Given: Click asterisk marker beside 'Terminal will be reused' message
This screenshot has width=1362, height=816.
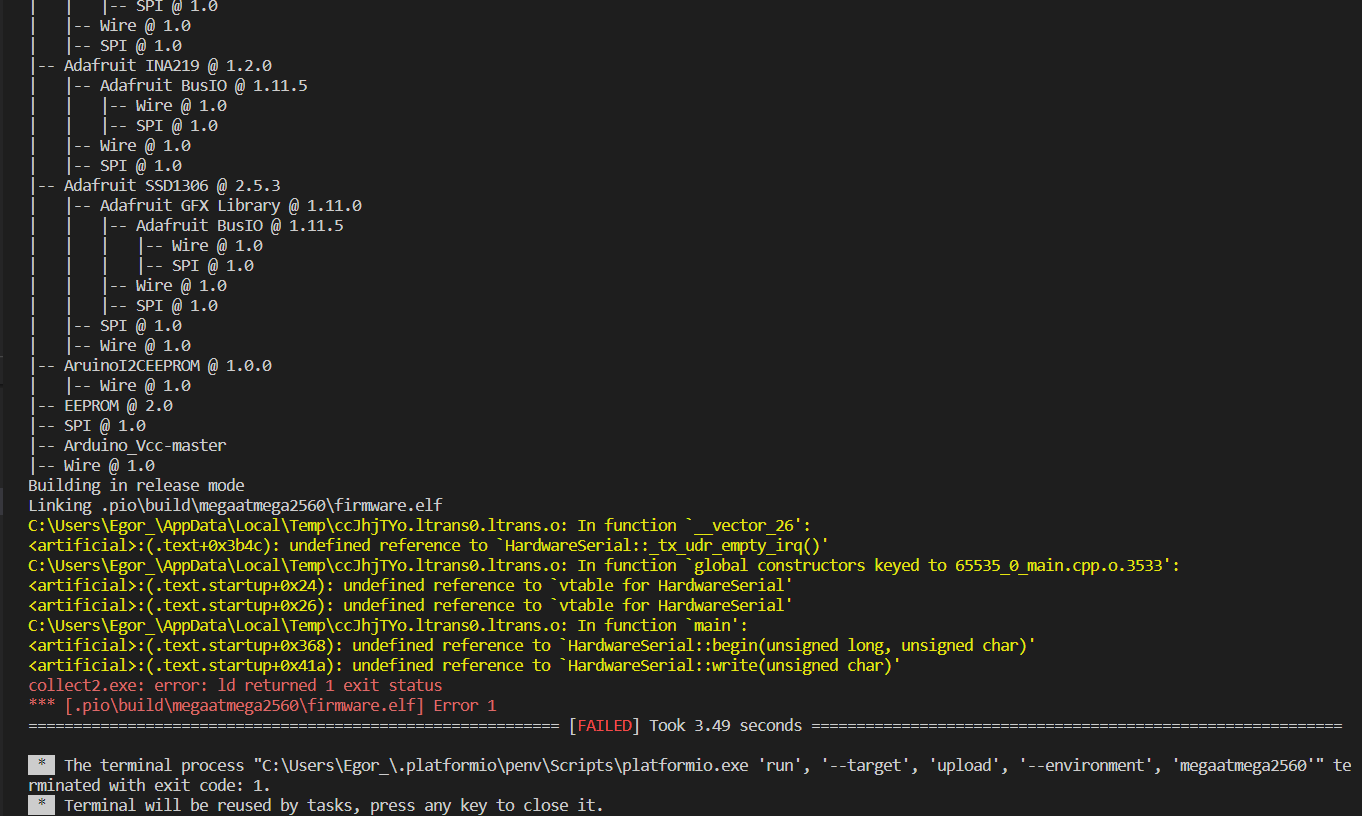Looking at the screenshot, I should pos(41,805).
